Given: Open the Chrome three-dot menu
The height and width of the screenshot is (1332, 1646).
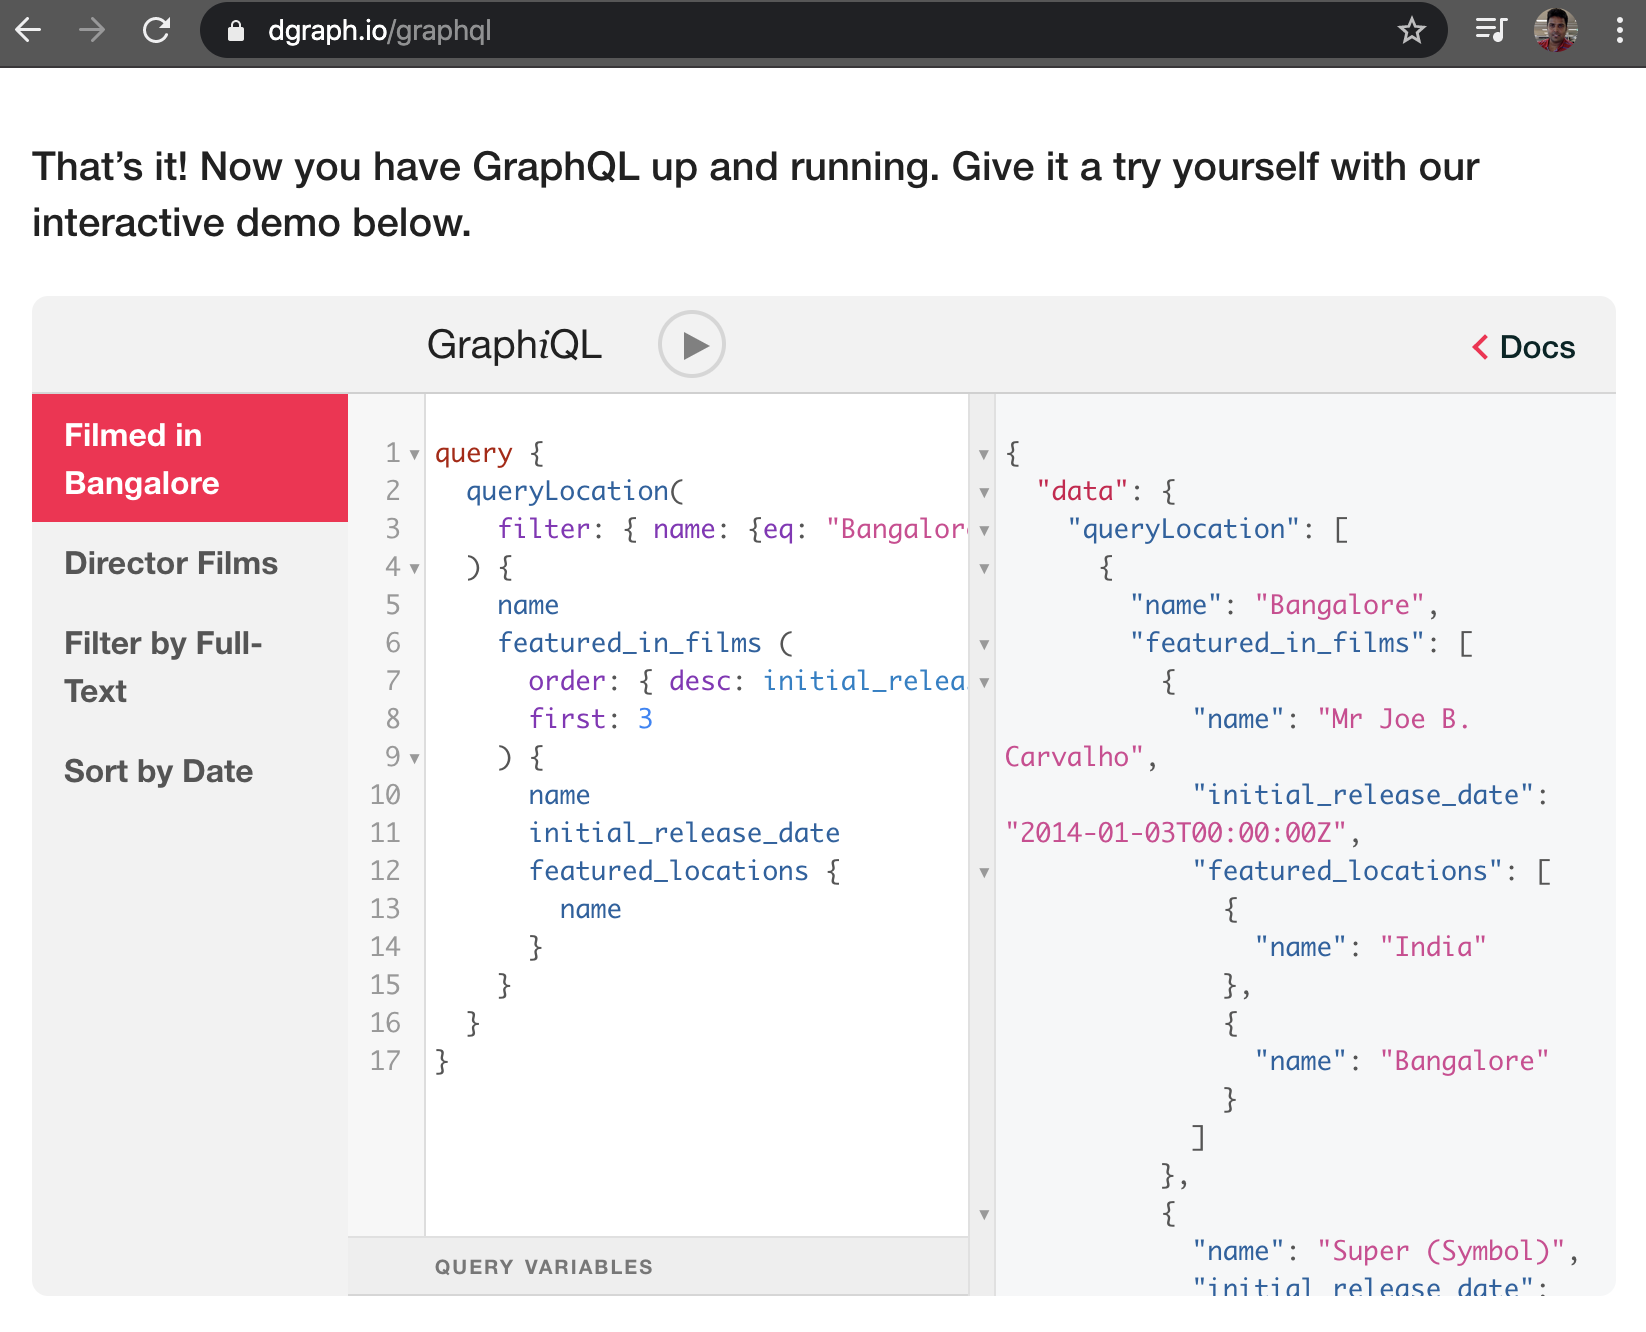Looking at the screenshot, I should (1619, 30).
